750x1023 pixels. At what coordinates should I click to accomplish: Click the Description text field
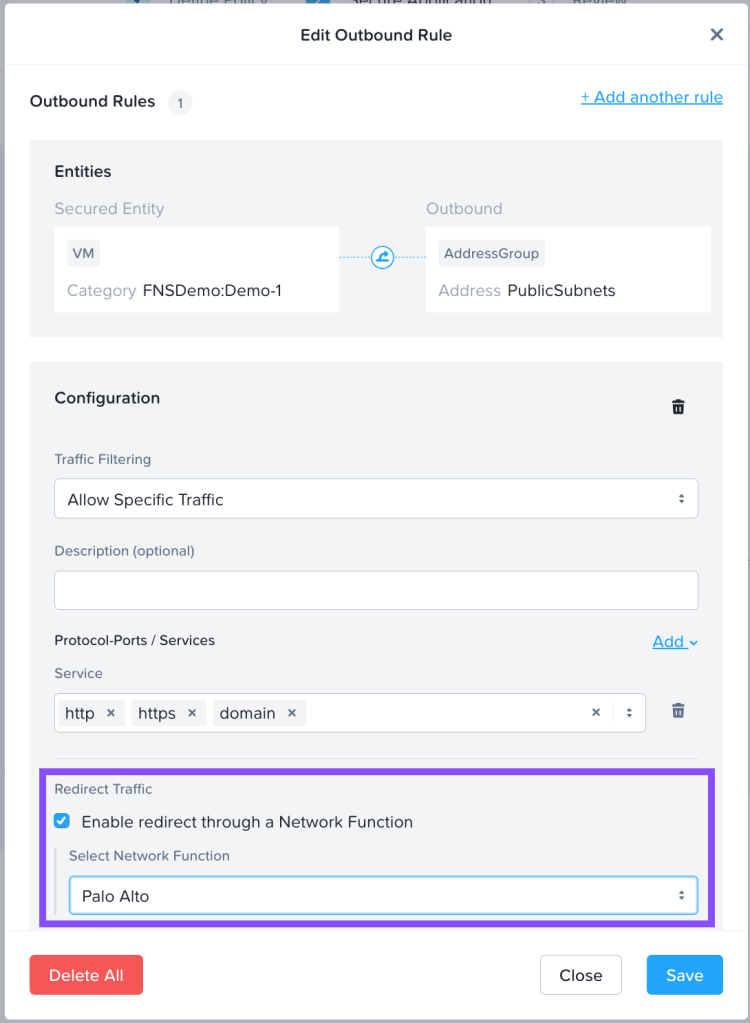[376, 590]
